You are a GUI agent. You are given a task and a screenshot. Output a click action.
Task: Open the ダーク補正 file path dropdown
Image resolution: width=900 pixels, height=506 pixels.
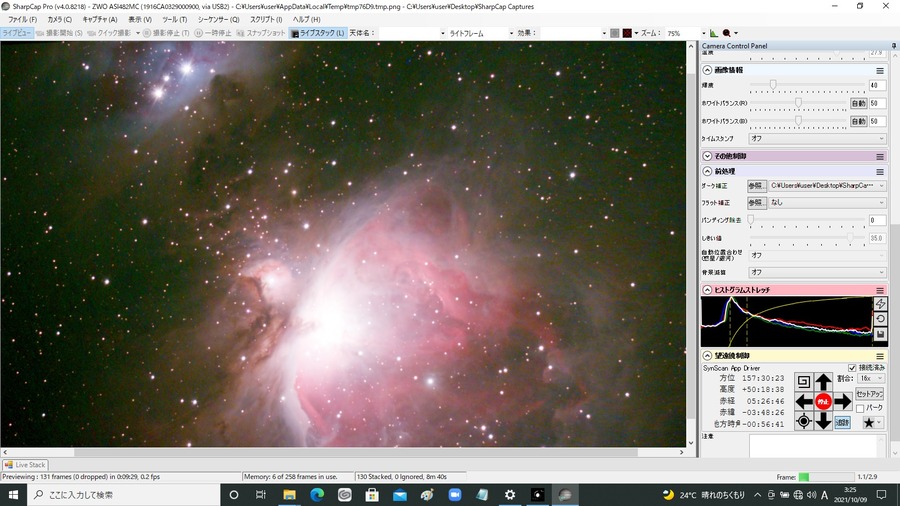point(827,186)
